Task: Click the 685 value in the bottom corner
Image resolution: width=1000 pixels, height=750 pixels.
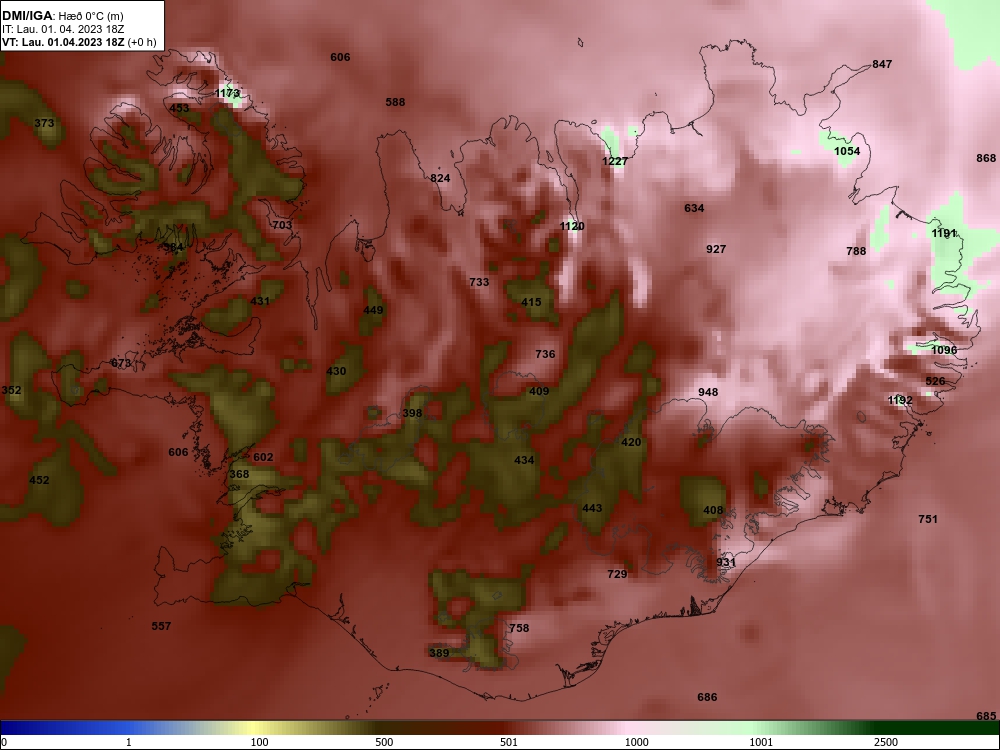Action: tap(986, 716)
